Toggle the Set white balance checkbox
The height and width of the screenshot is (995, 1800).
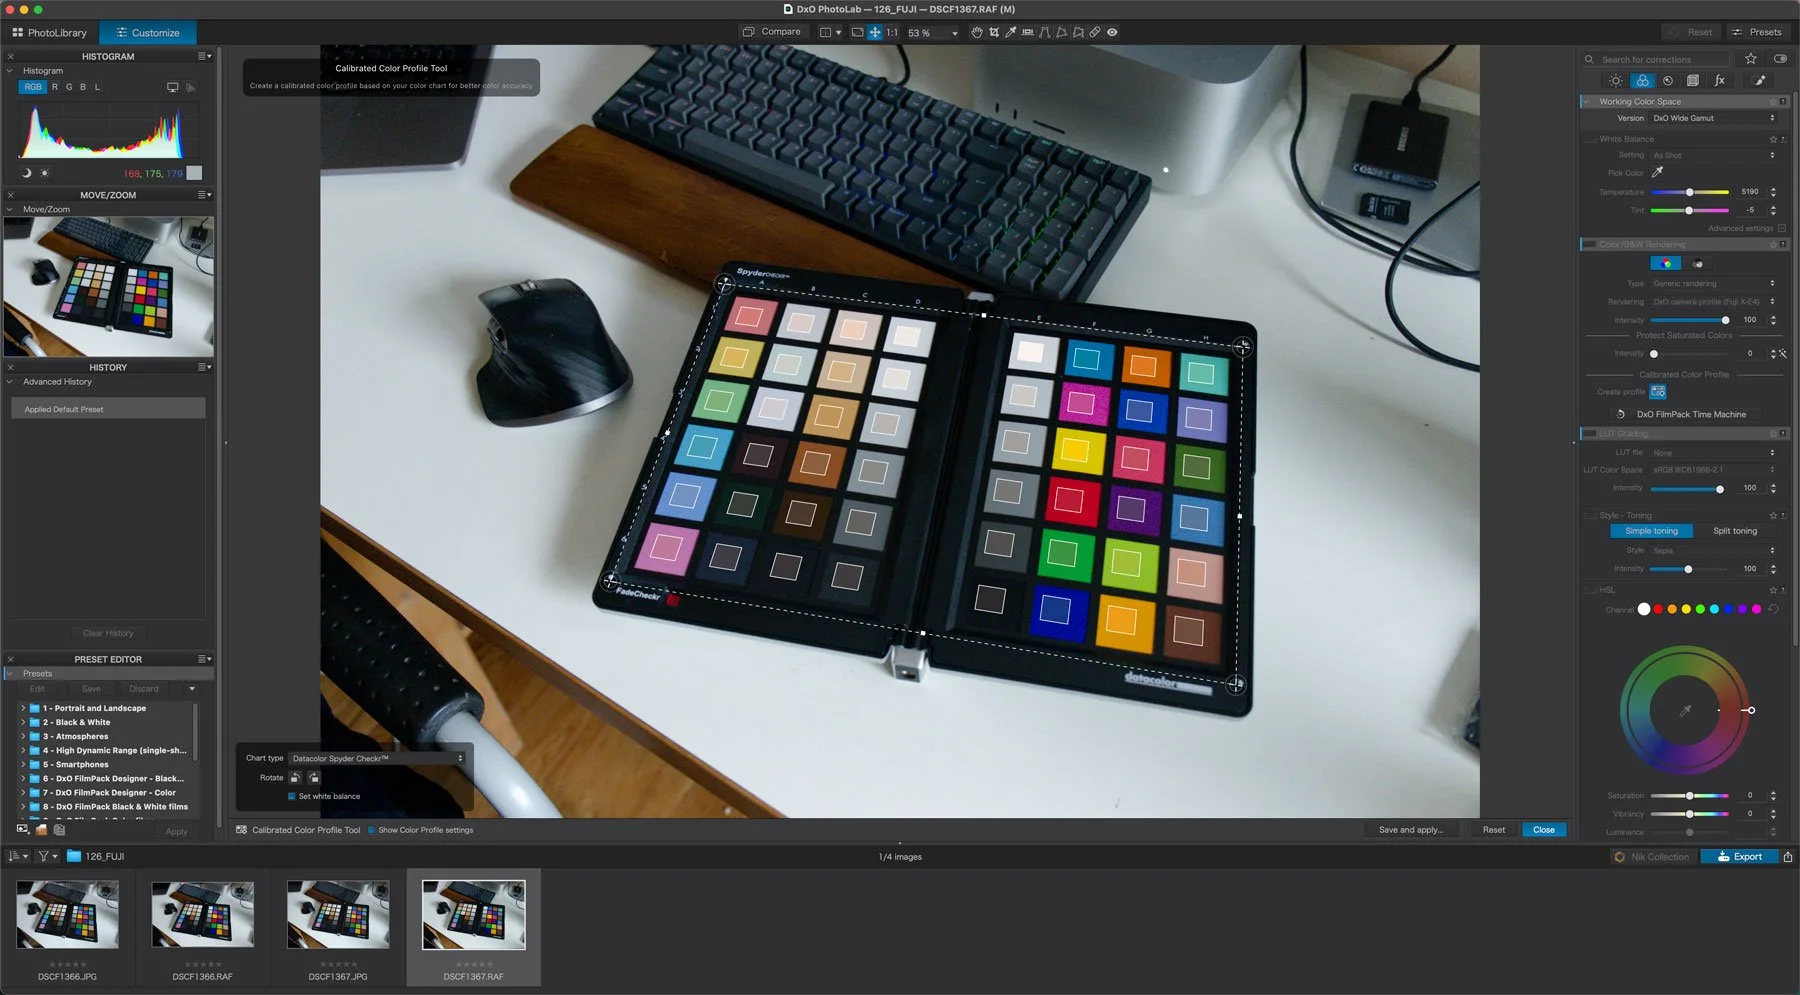click(x=292, y=796)
